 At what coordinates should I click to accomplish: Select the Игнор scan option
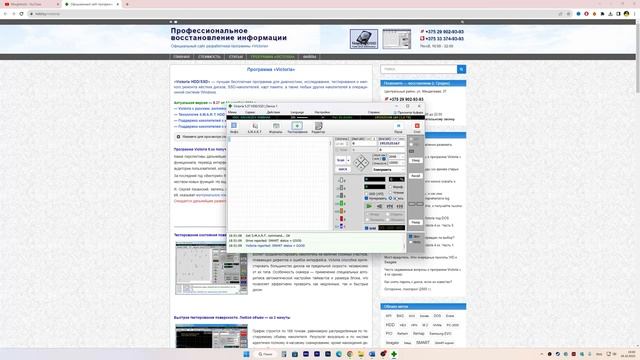(x=374, y=214)
